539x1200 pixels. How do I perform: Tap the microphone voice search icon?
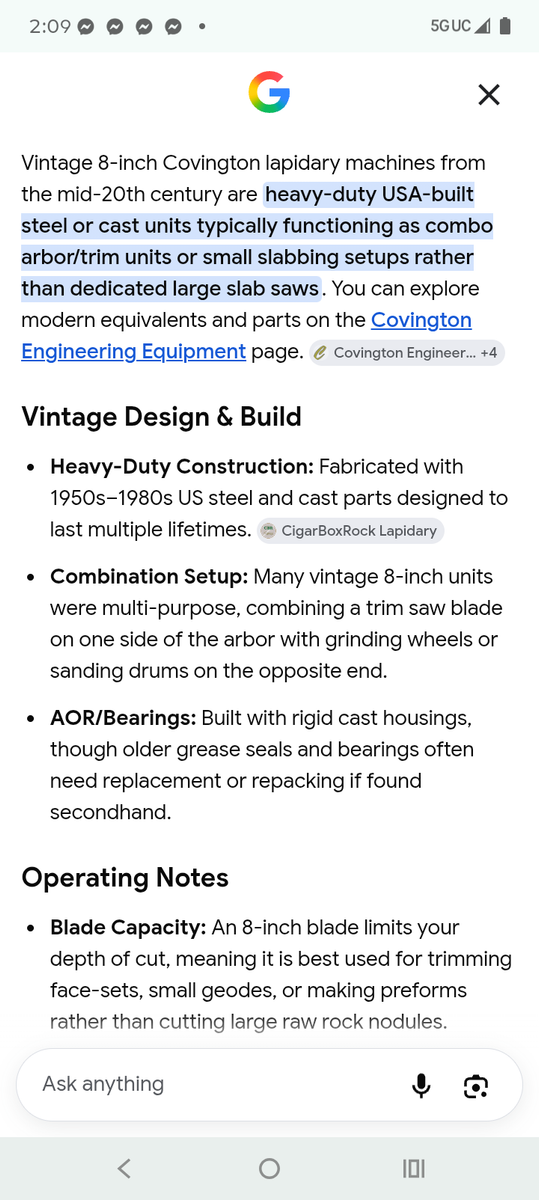coord(421,1085)
